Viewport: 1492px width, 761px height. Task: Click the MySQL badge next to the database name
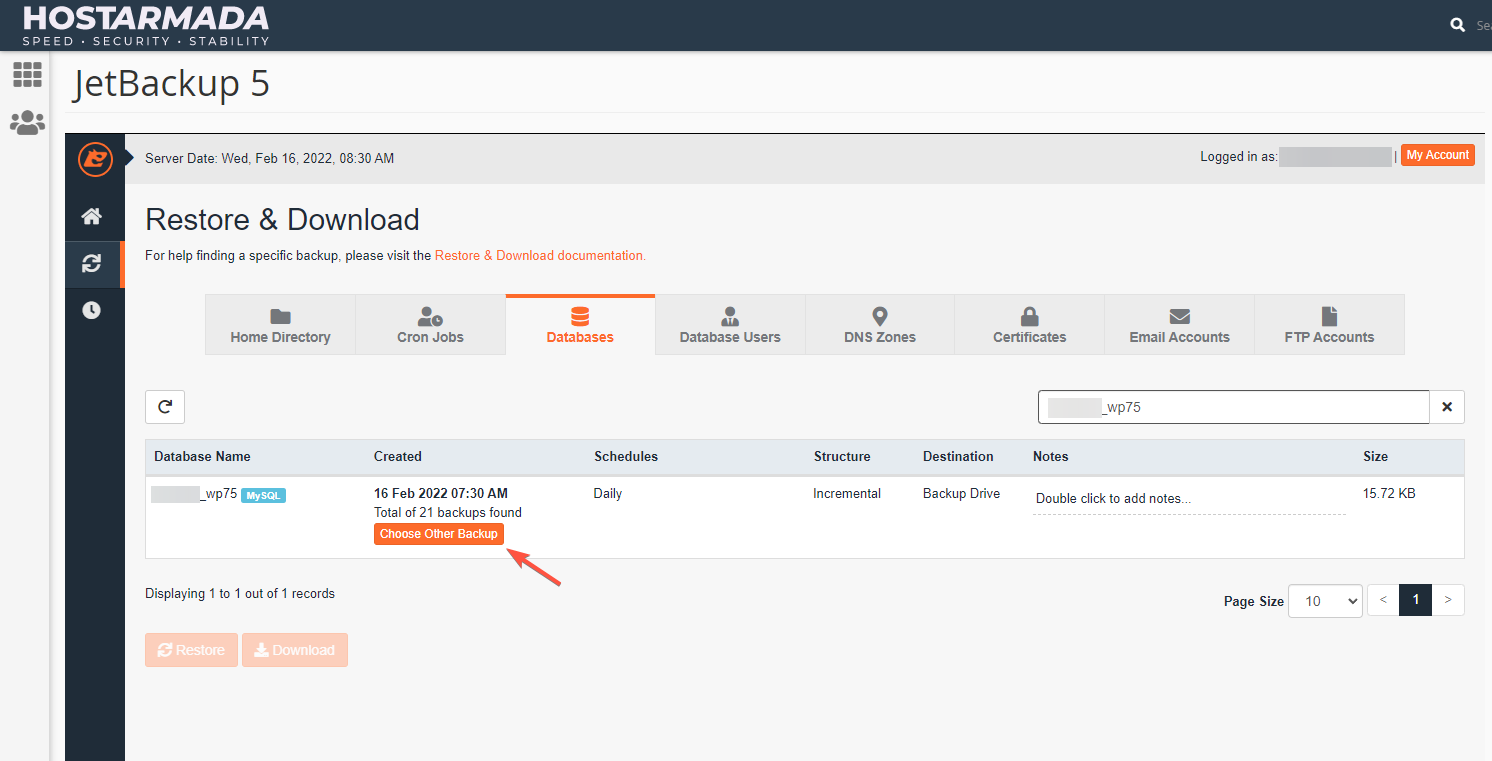[x=263, y=494]
